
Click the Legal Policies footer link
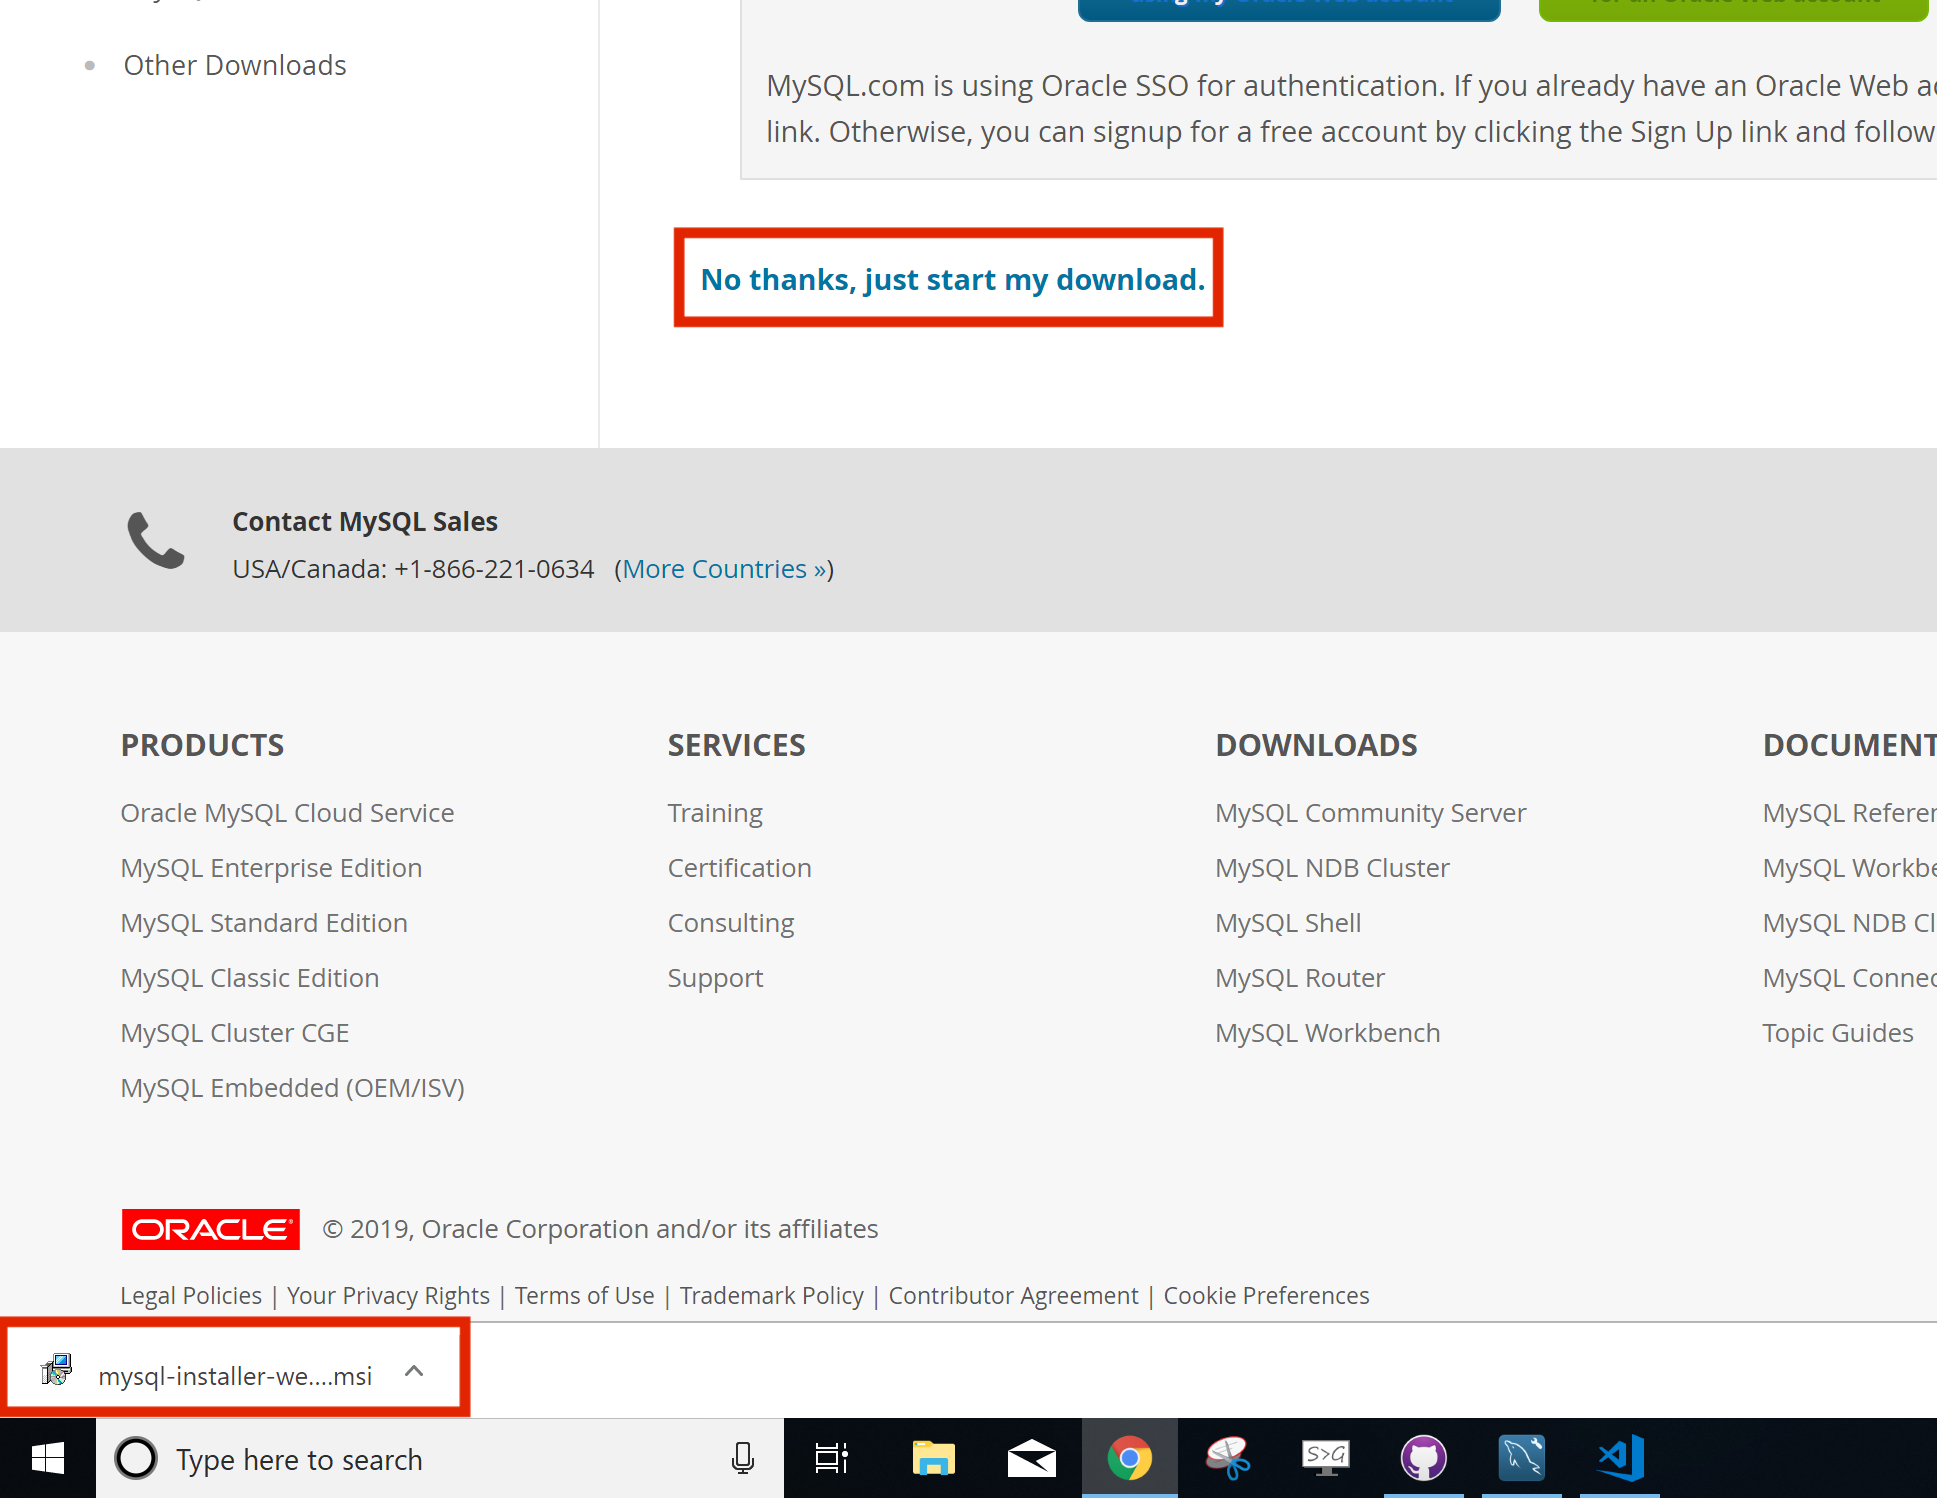[x=190, y=1294]
